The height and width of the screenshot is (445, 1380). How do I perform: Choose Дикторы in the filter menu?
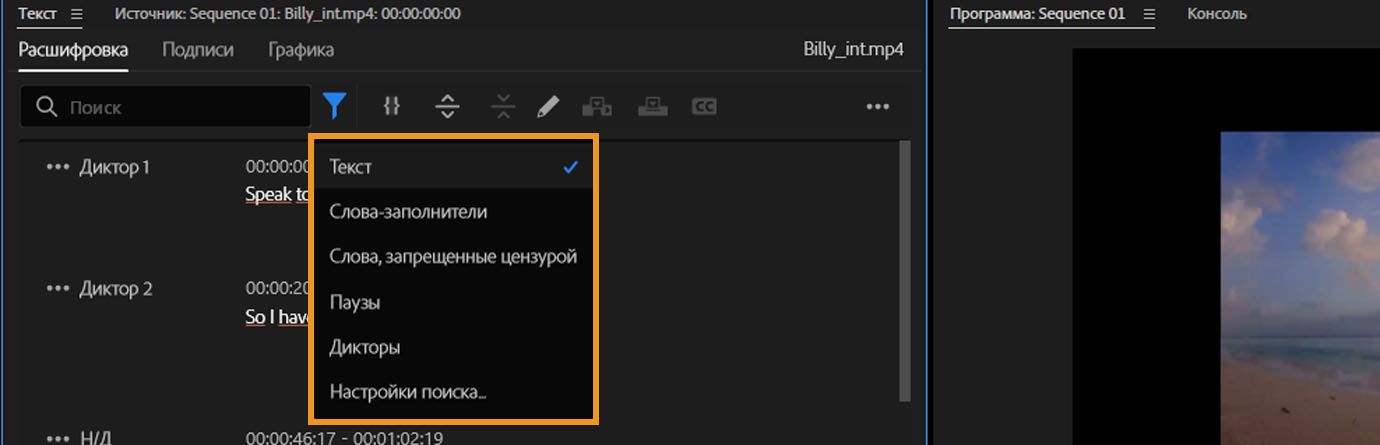(454, 347)
